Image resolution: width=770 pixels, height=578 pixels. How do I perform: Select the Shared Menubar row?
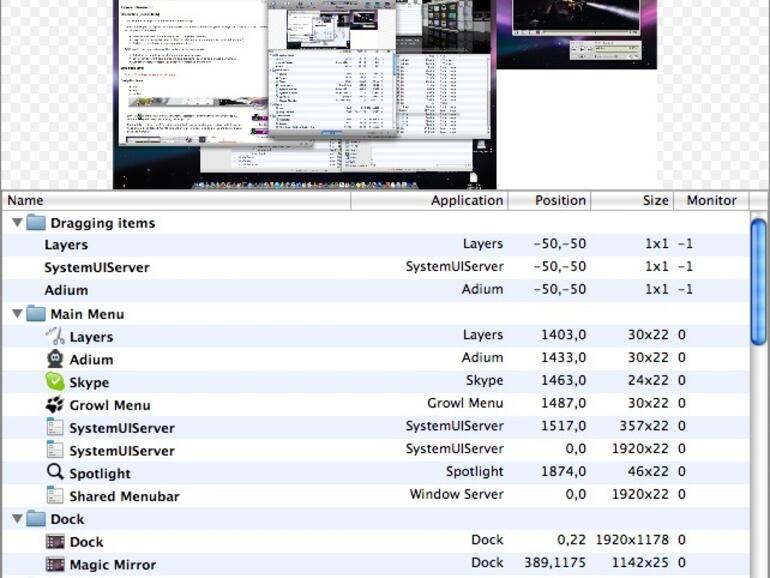click(376, 495)
